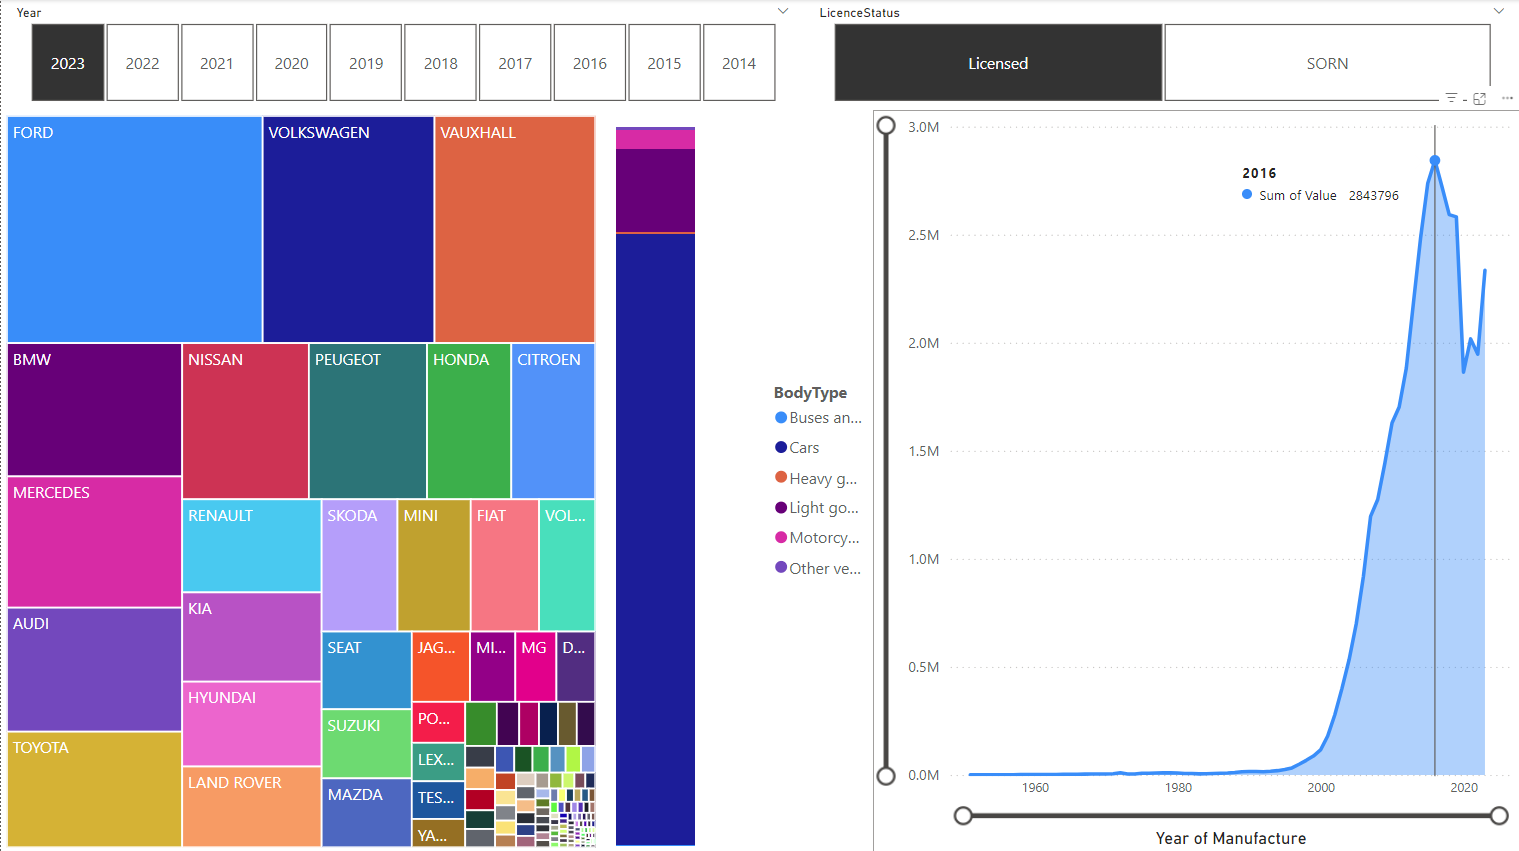
Task: Open focus mode for the line chart
Action: point(1480,98)
